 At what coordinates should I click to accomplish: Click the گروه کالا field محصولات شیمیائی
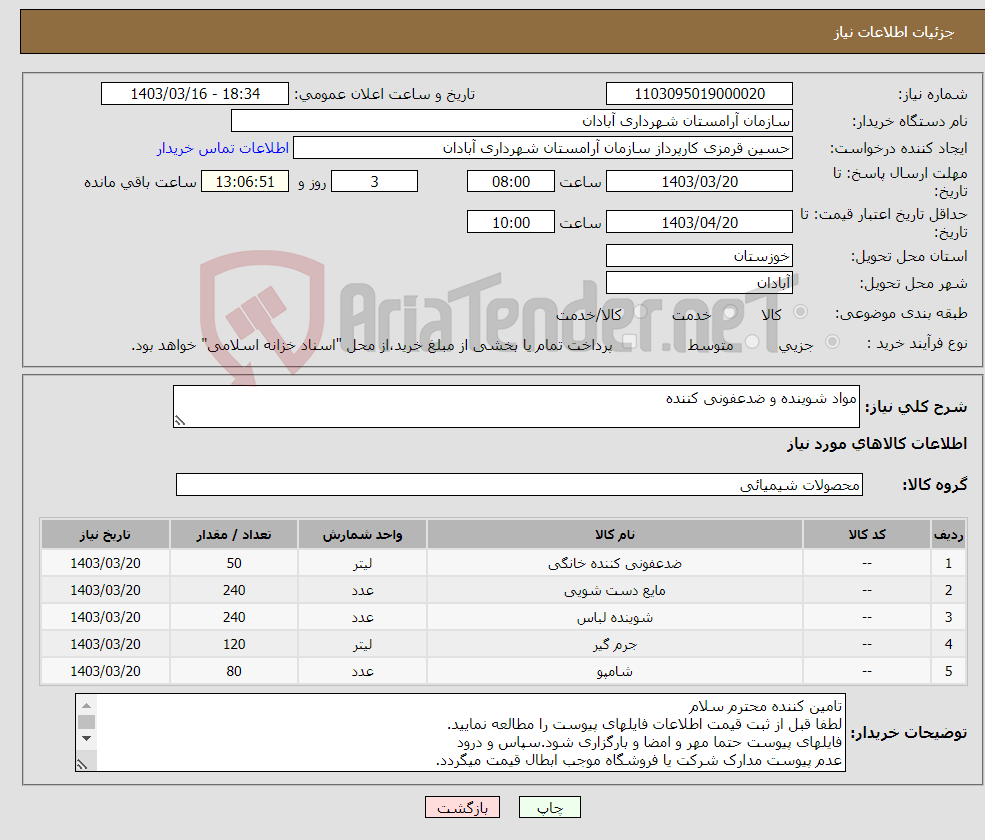click(x=520, y=484)
